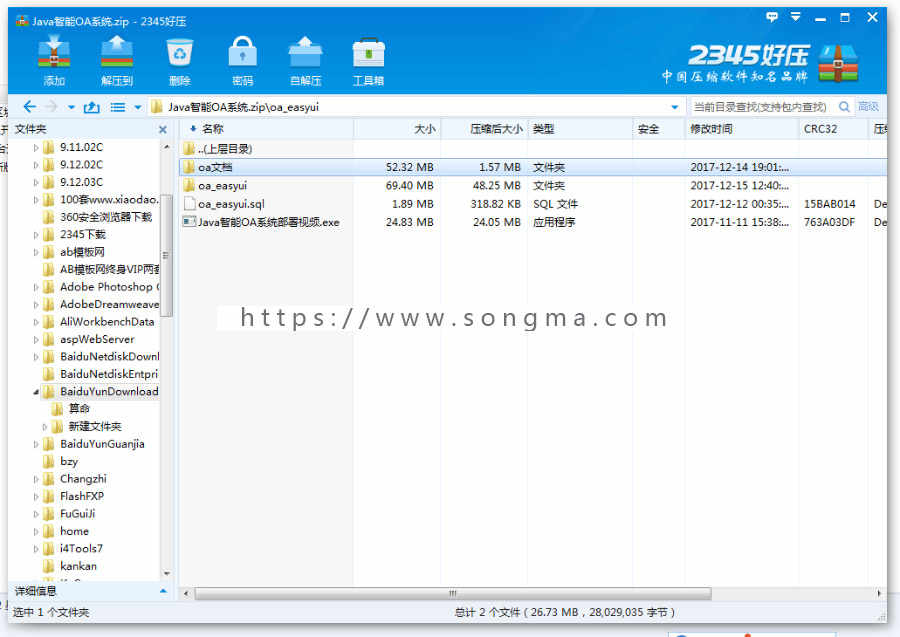The image size is (900, 637).
Task: Open navigation history dropdown arrow
Action: [x=71, y=107]
